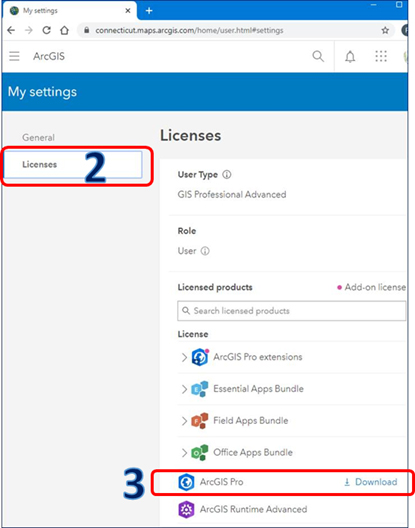Click the ArcGIS header title
Image resolution: width=415 pixels, height=528 pixels.
49,56
